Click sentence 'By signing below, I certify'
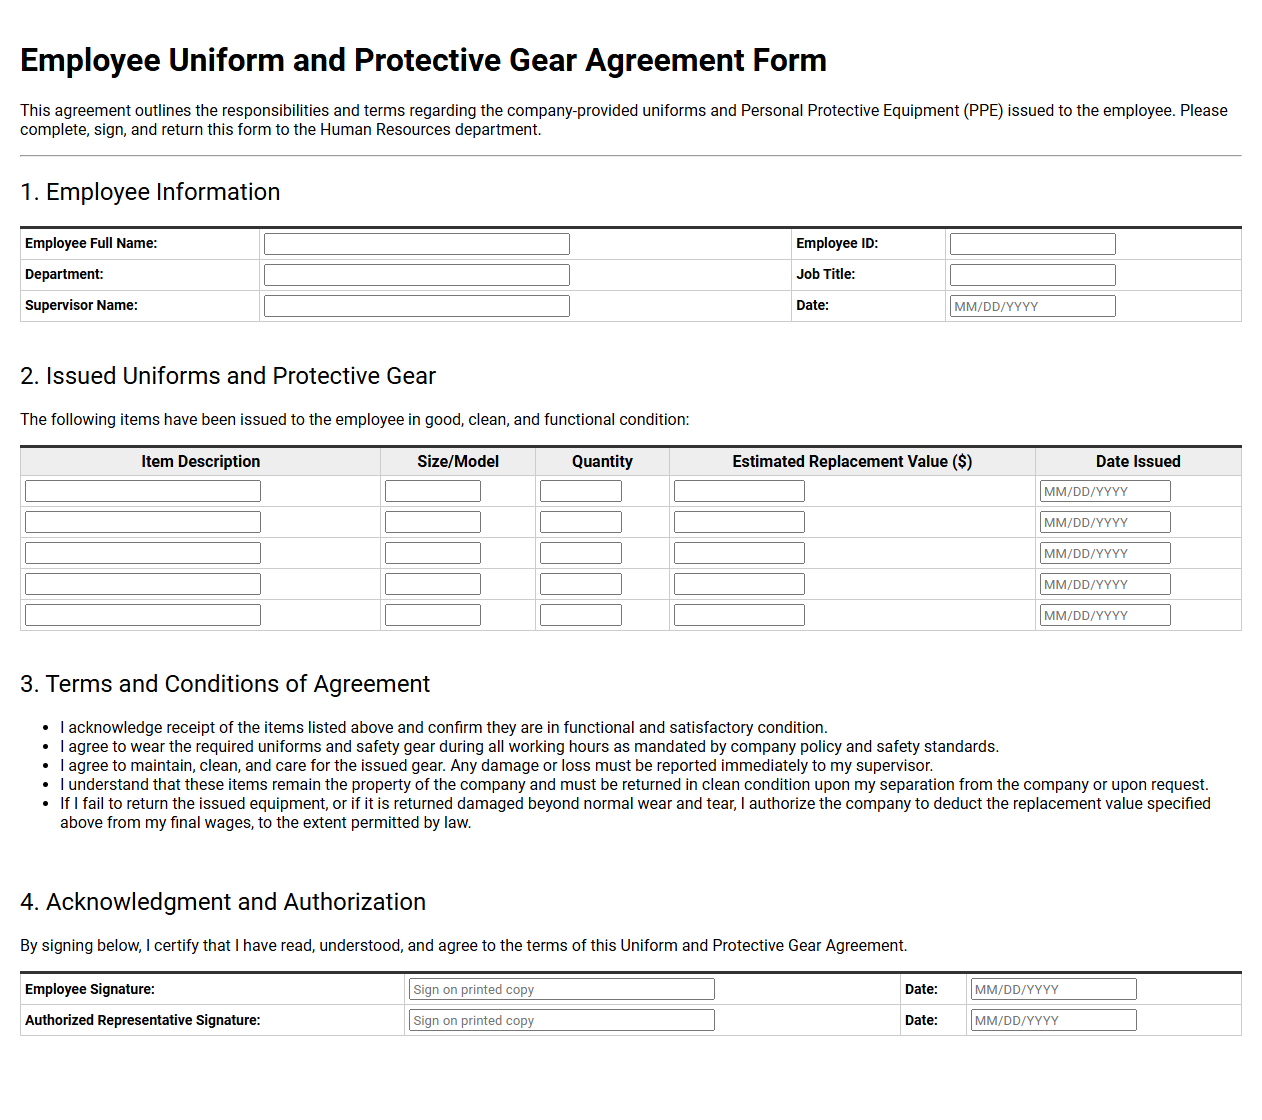The image size is (1262, 1120). pos(464,946)
